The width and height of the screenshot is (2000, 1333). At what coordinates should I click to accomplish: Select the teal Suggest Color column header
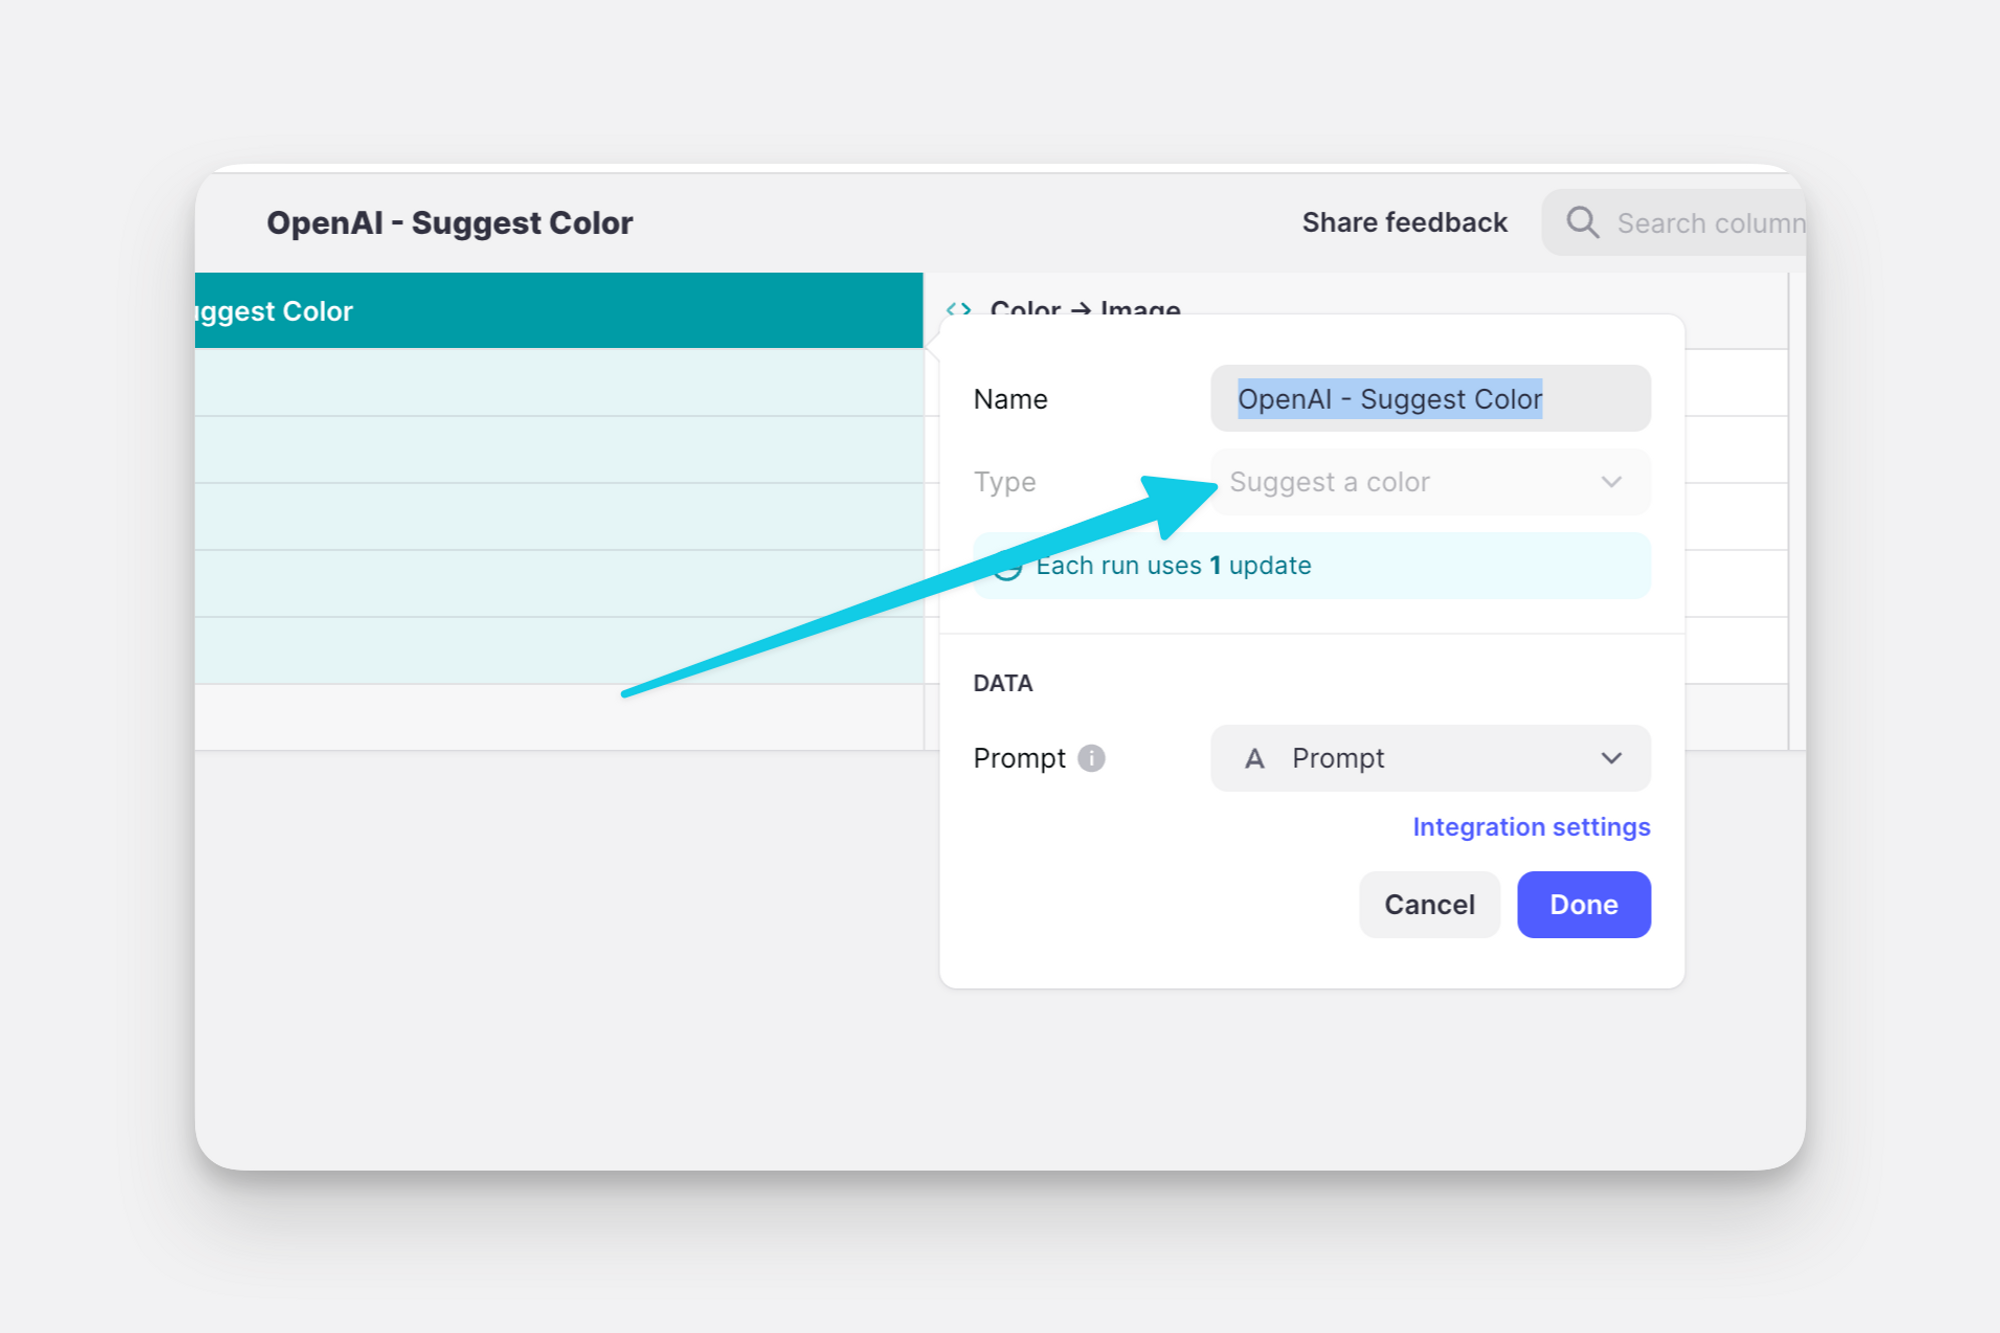(558, 311)
